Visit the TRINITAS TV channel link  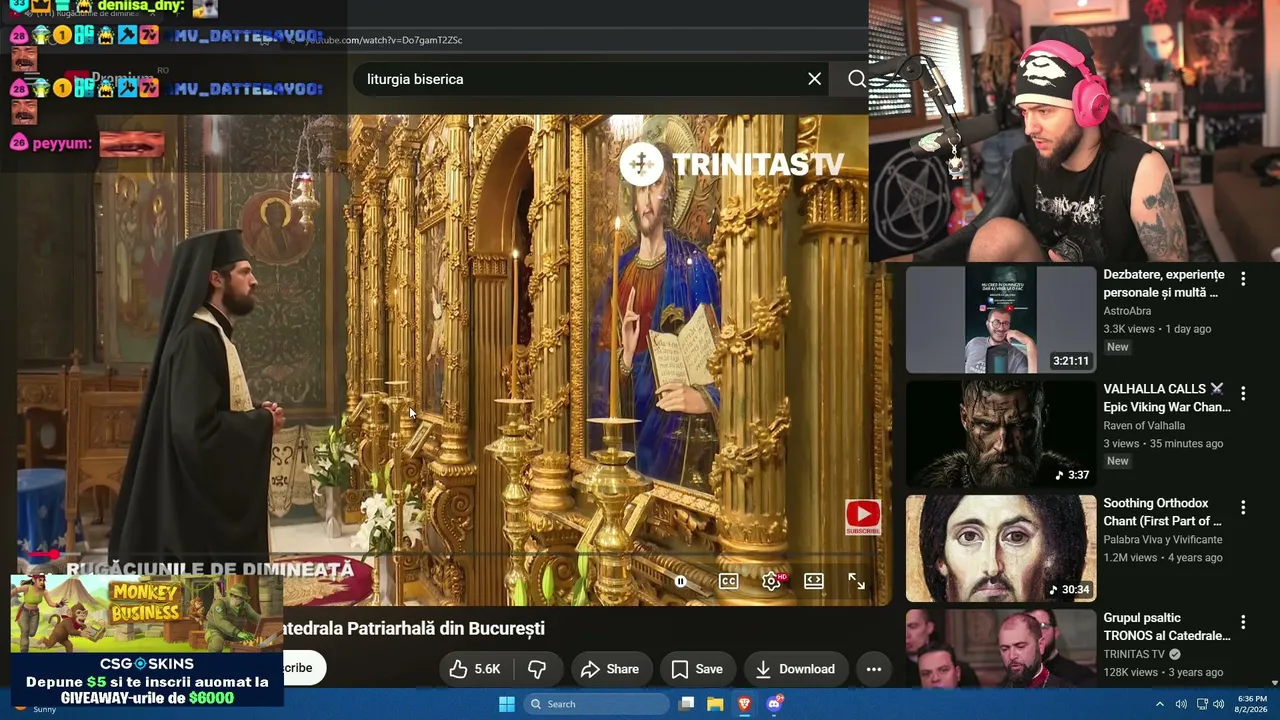[x=1134, y=654]
